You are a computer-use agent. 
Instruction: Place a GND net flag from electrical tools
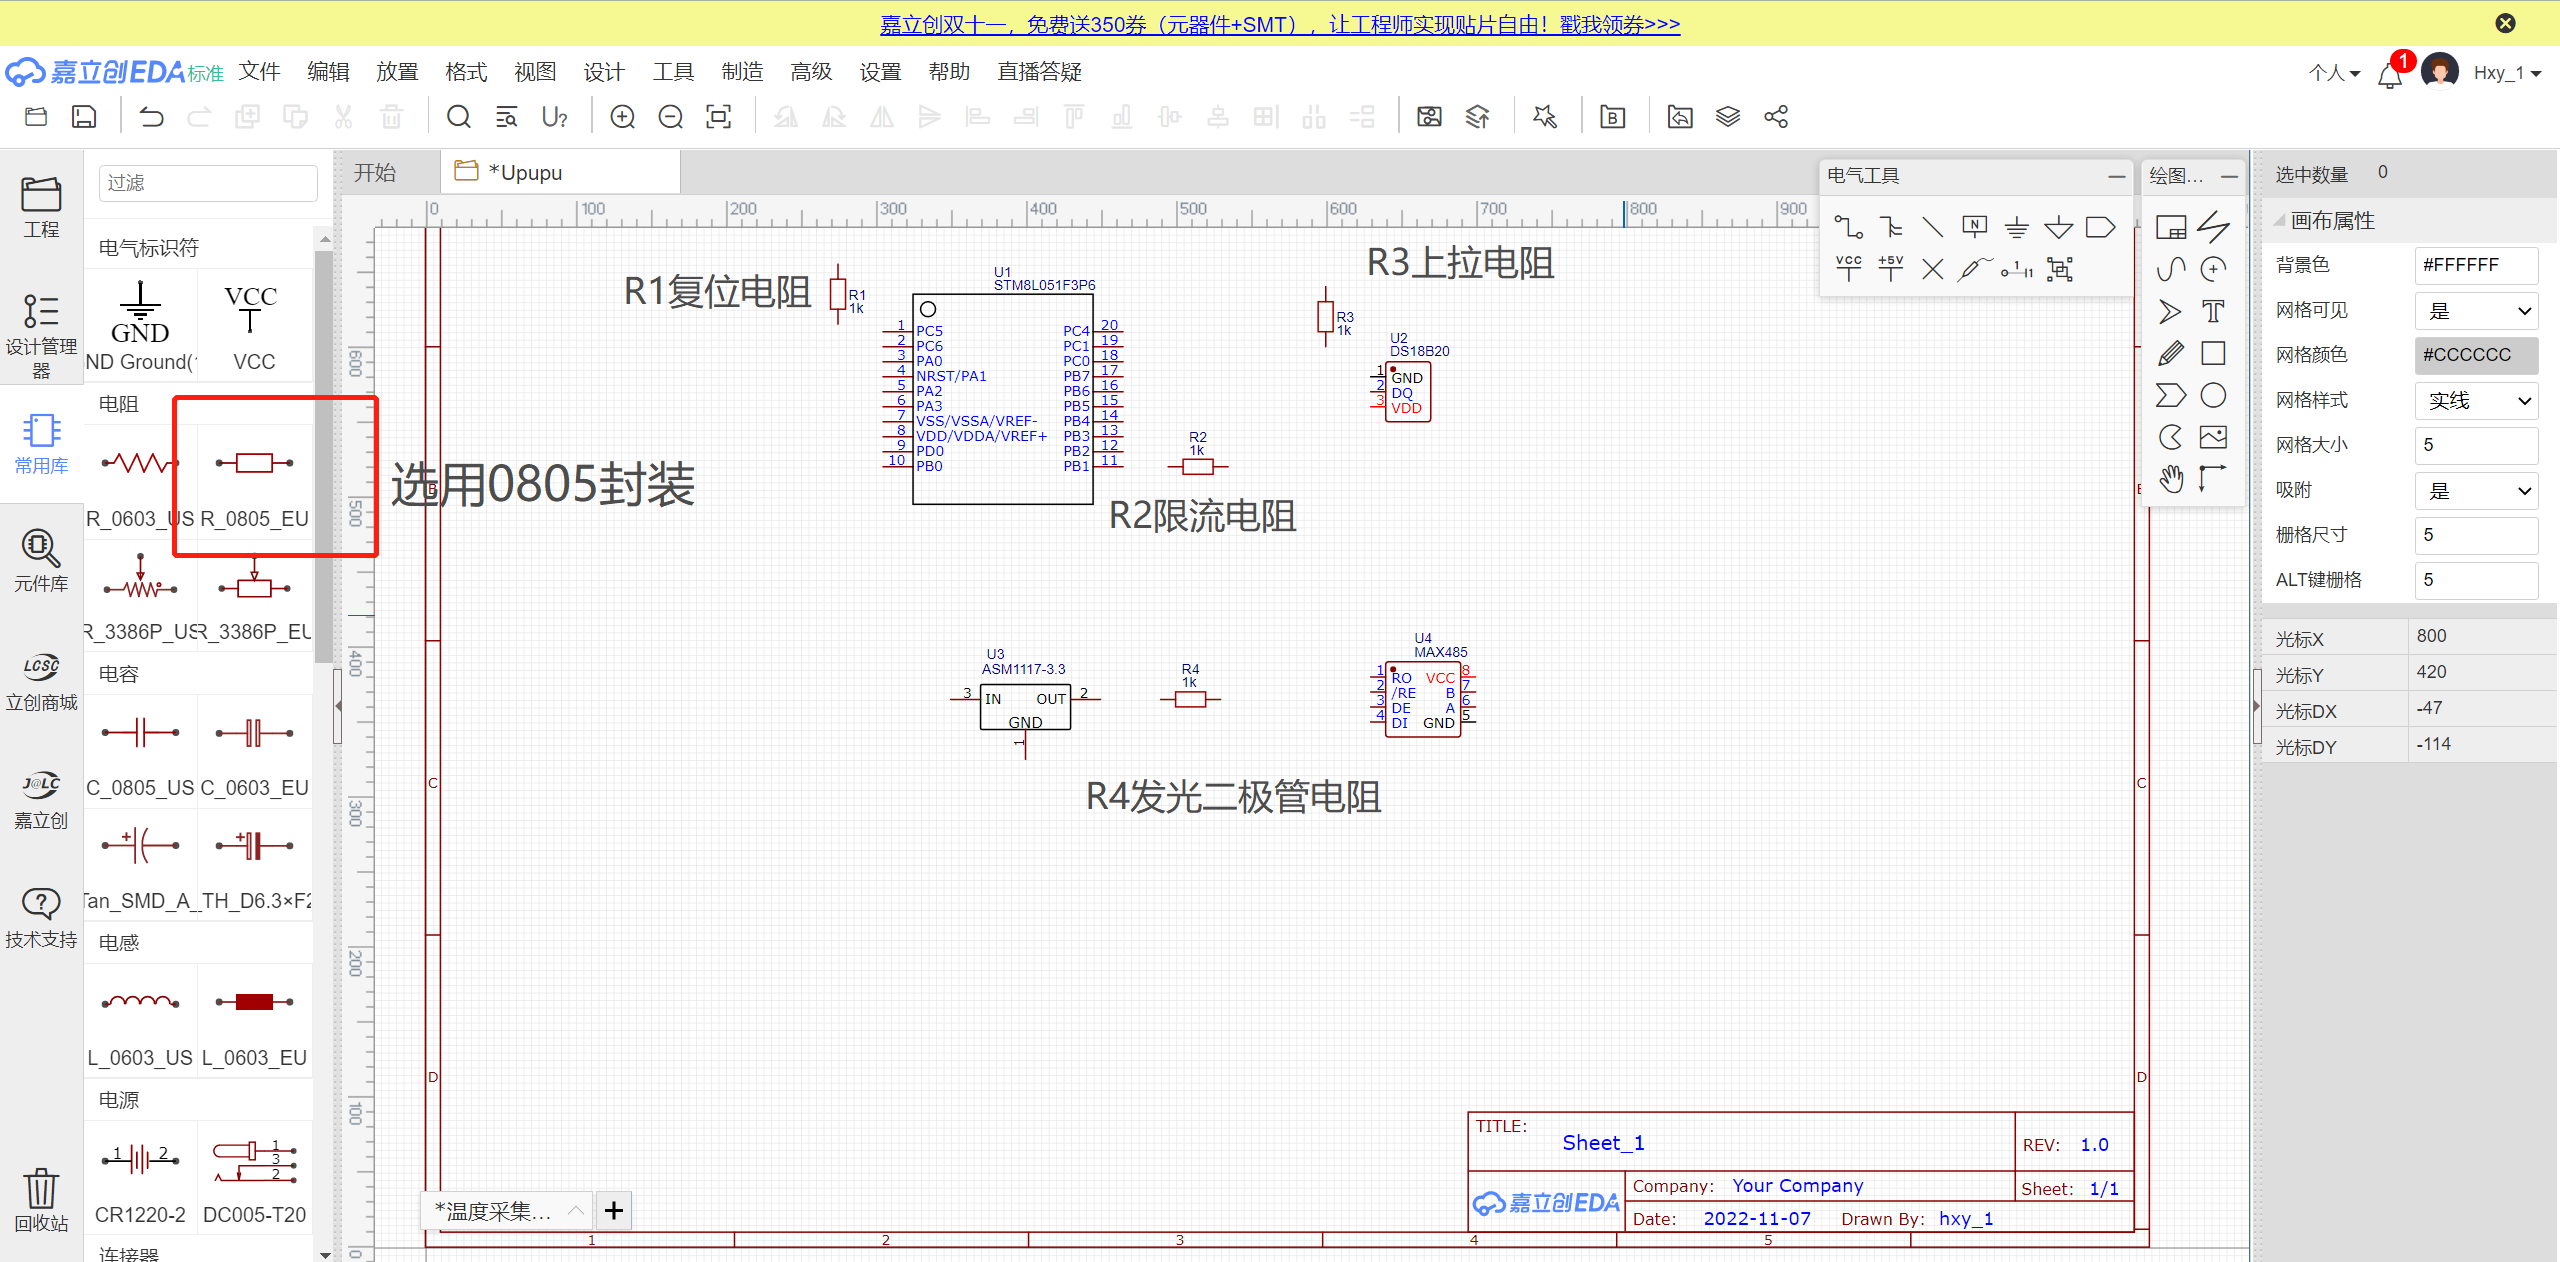coord(2016,227)
